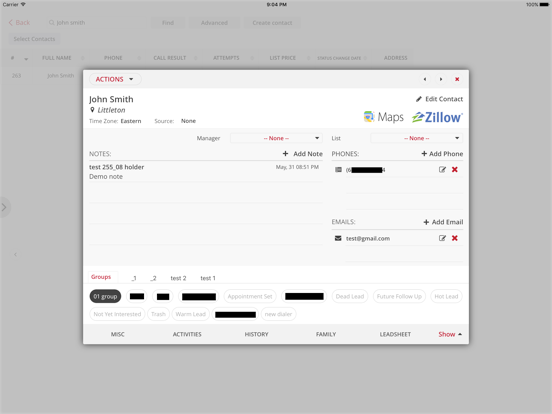Toggle Future Follow Up group tag
552x414 pixels.
click(x=399, y=296)
